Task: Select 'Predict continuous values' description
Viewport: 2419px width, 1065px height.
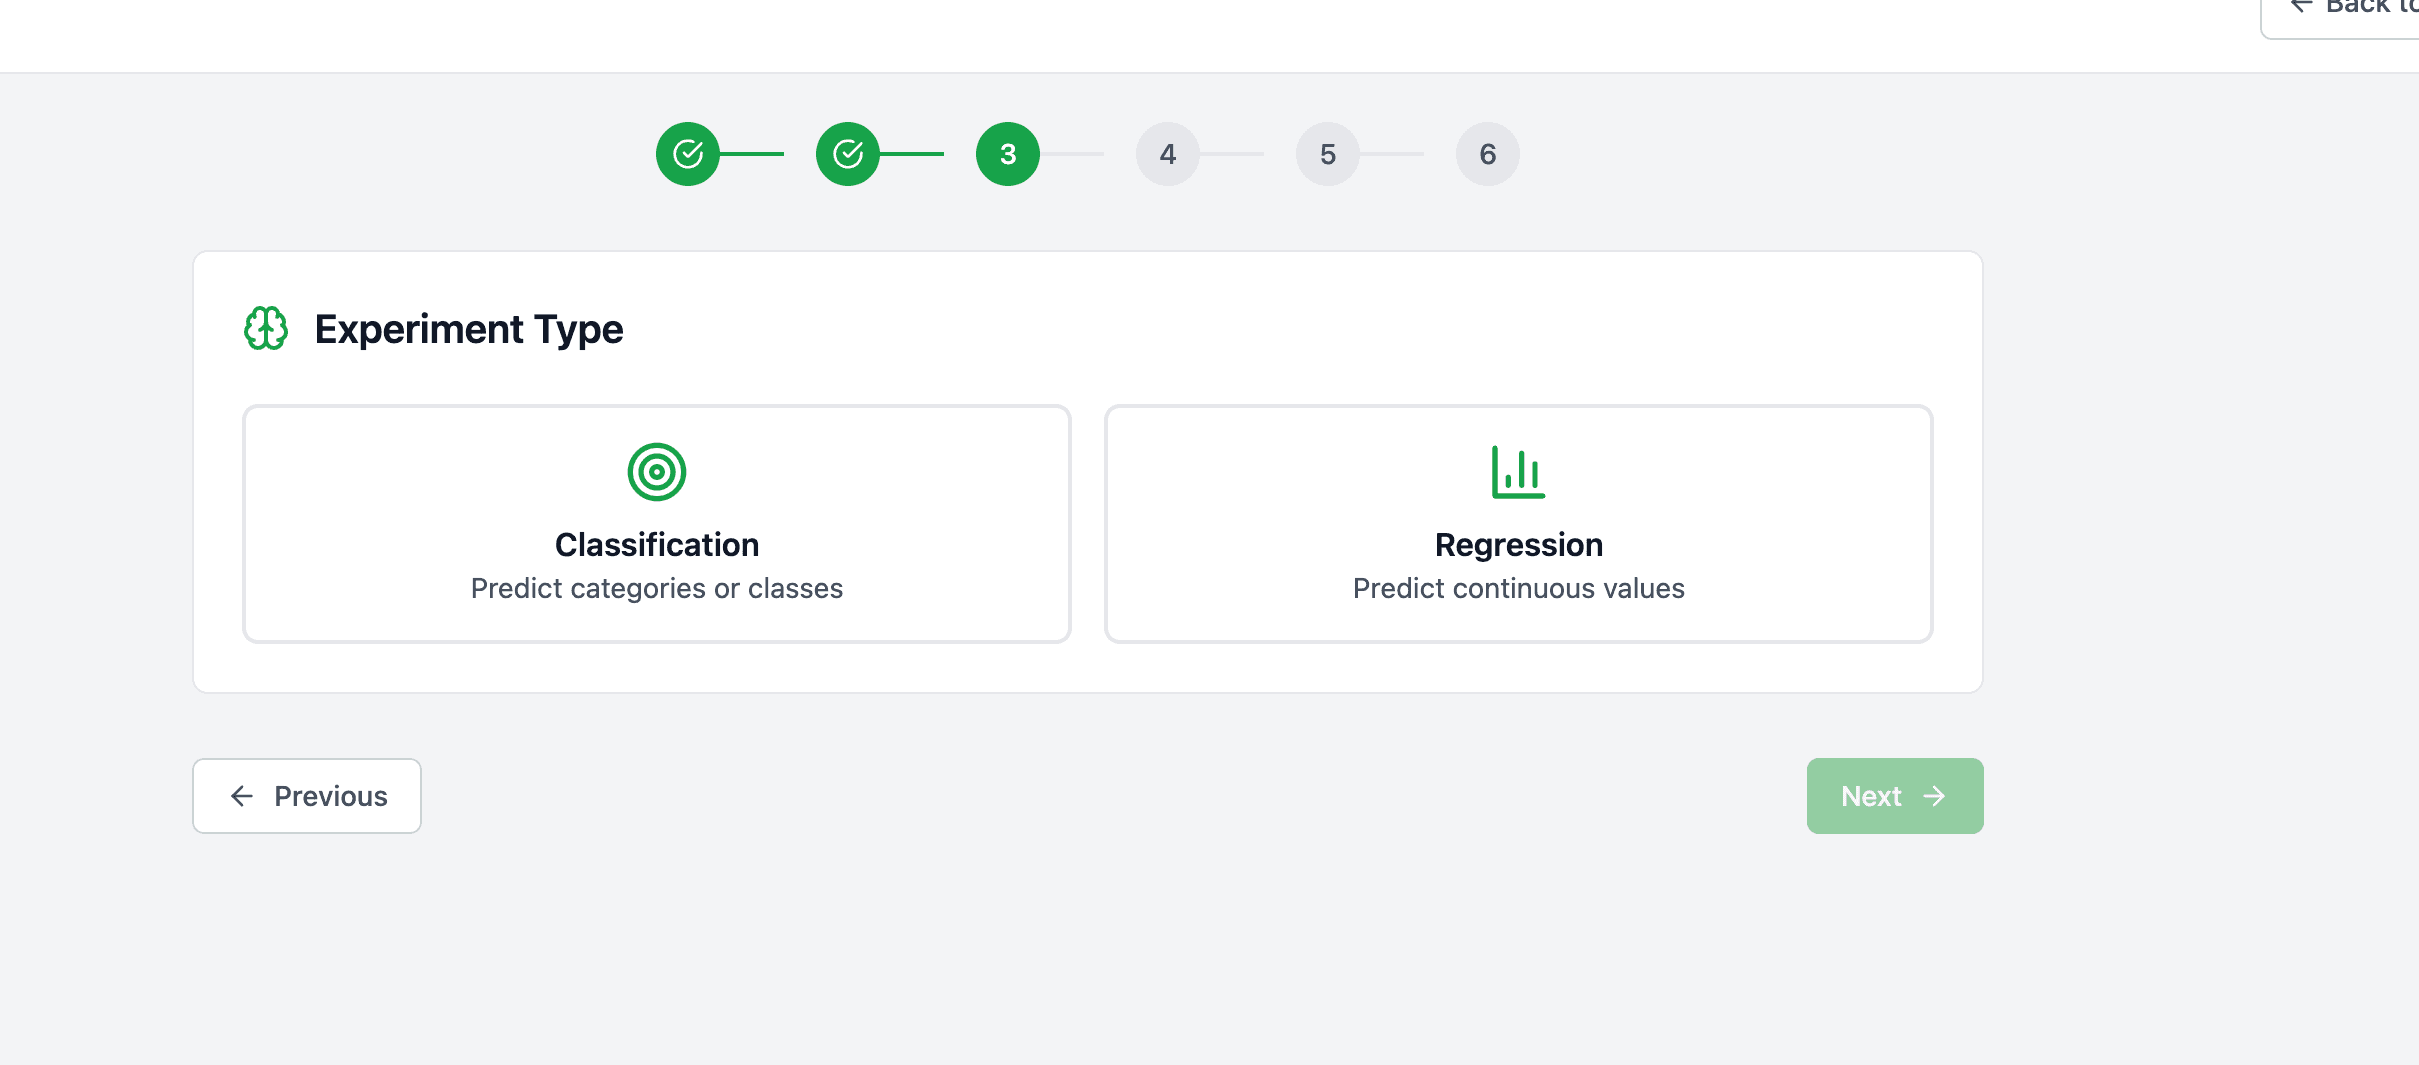Action: tap(1518, 588)
